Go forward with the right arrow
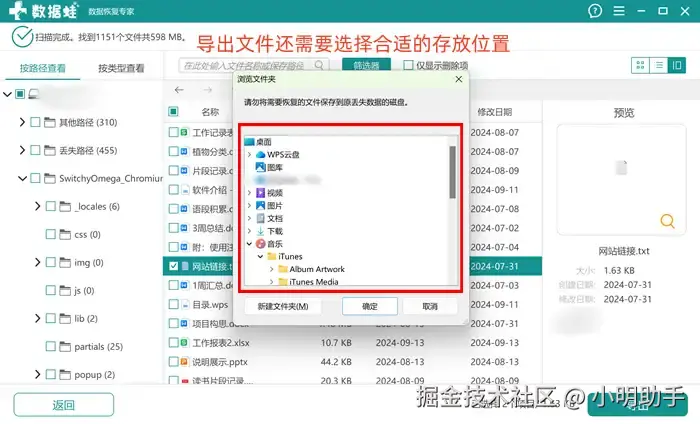 (207, 90)
